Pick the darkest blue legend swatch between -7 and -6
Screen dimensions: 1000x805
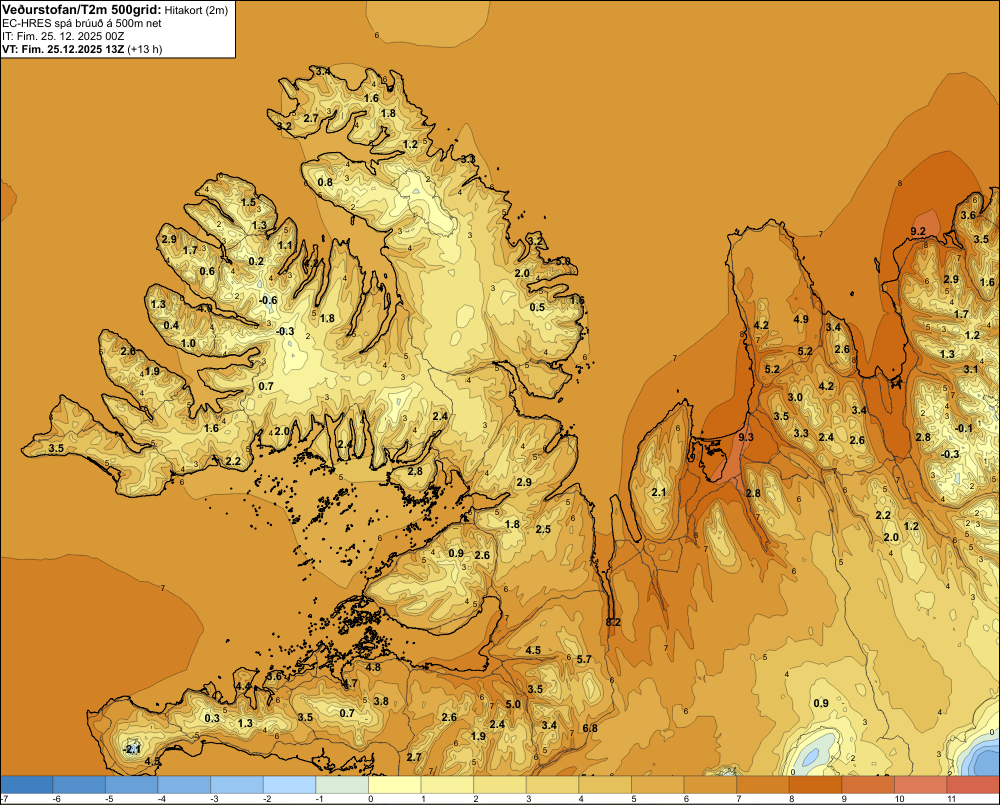(27, 784)
